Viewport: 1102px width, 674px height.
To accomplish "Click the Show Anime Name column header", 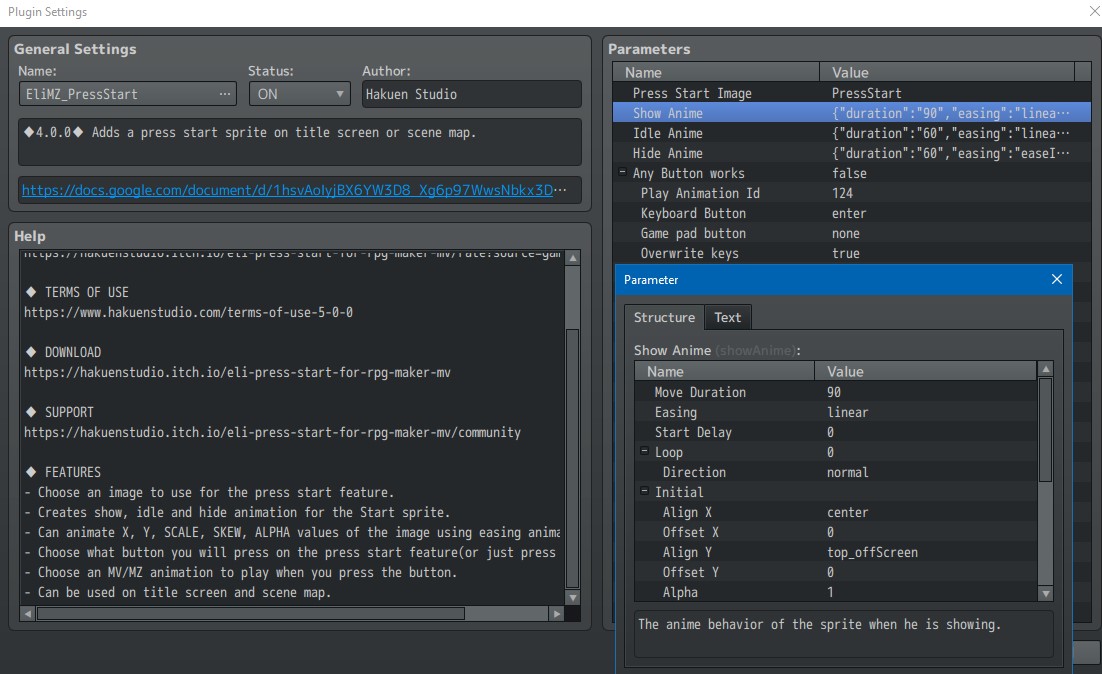I will pyautogui.click(x=725, y=371).
